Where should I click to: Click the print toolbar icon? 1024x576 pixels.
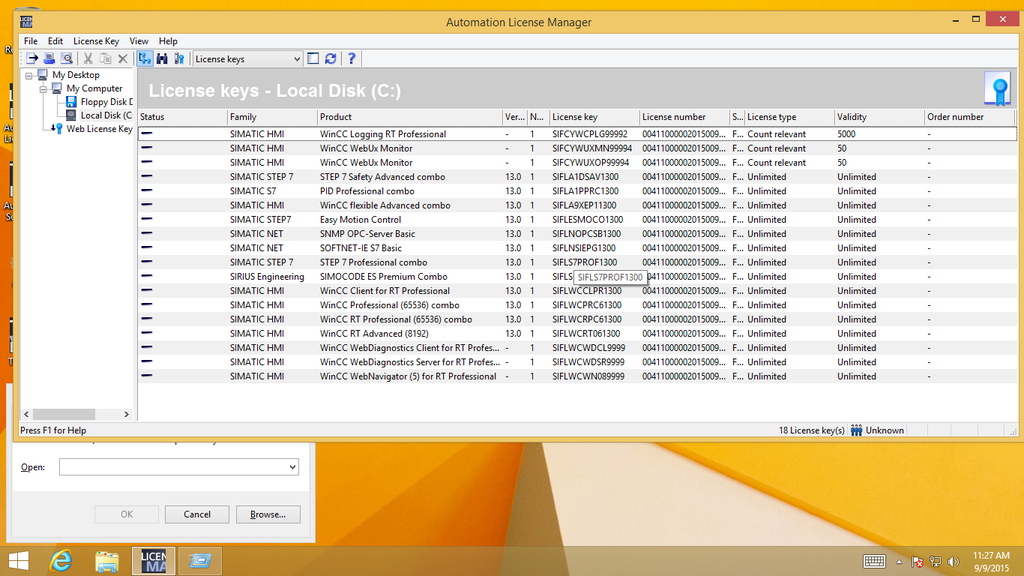49,59
